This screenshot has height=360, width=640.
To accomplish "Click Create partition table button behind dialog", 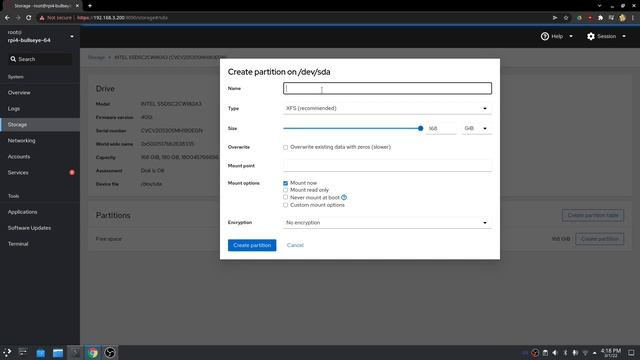I will [593, 215].
